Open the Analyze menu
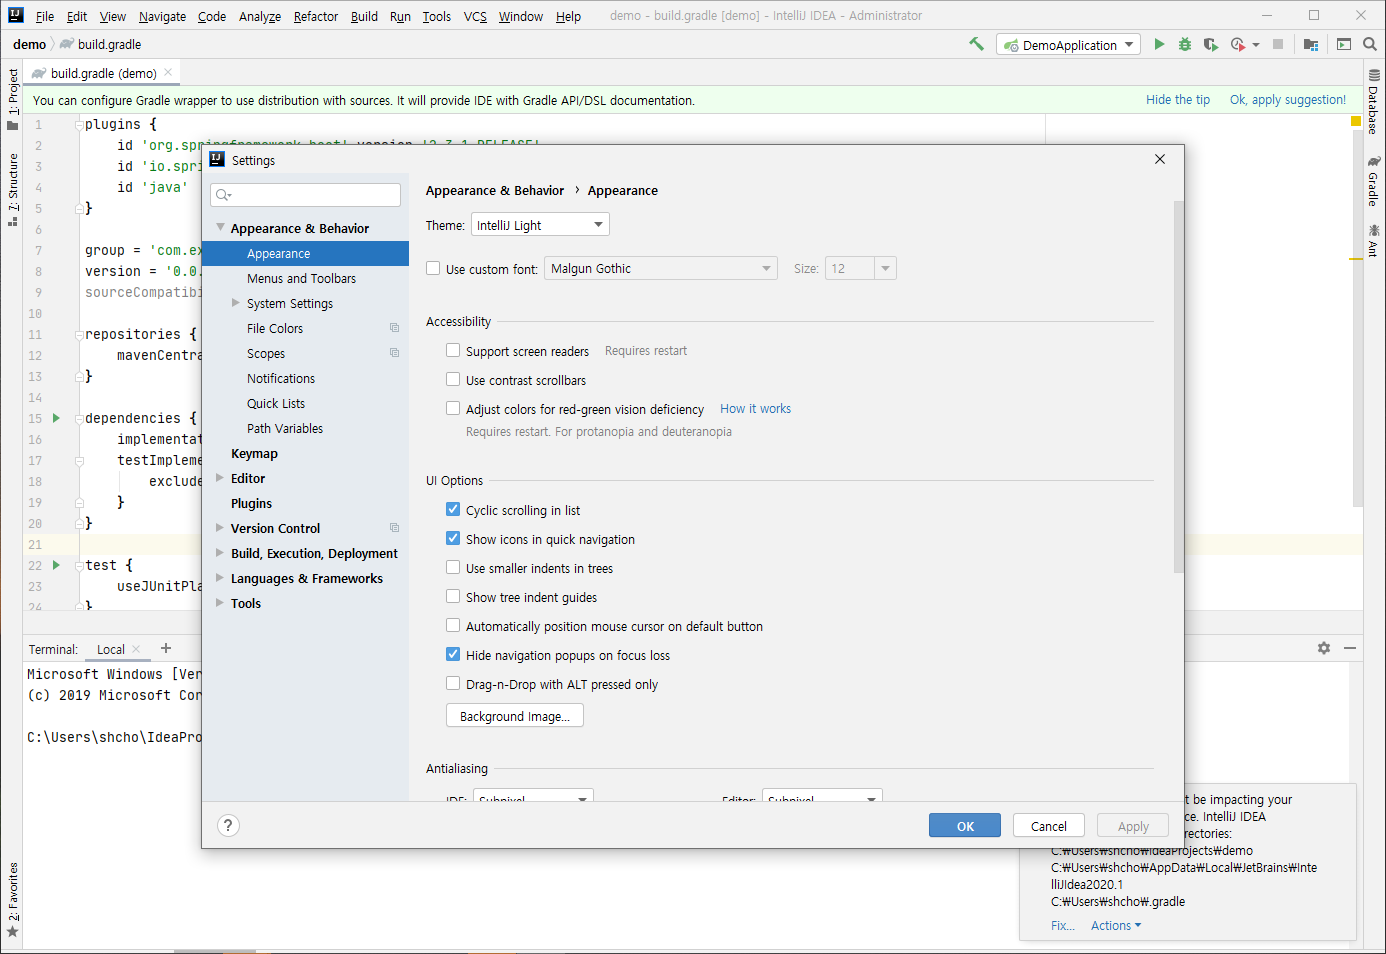 tap(260, 16)
